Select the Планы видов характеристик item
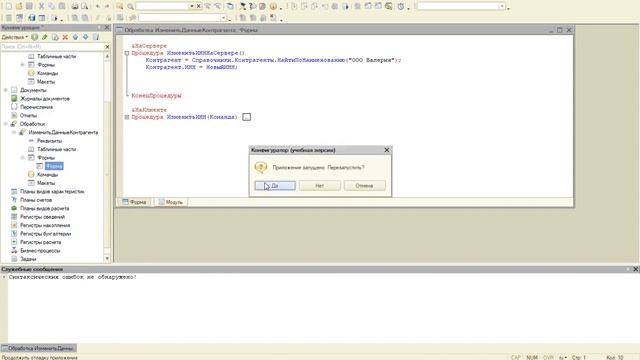 click(x=52, y=191)
